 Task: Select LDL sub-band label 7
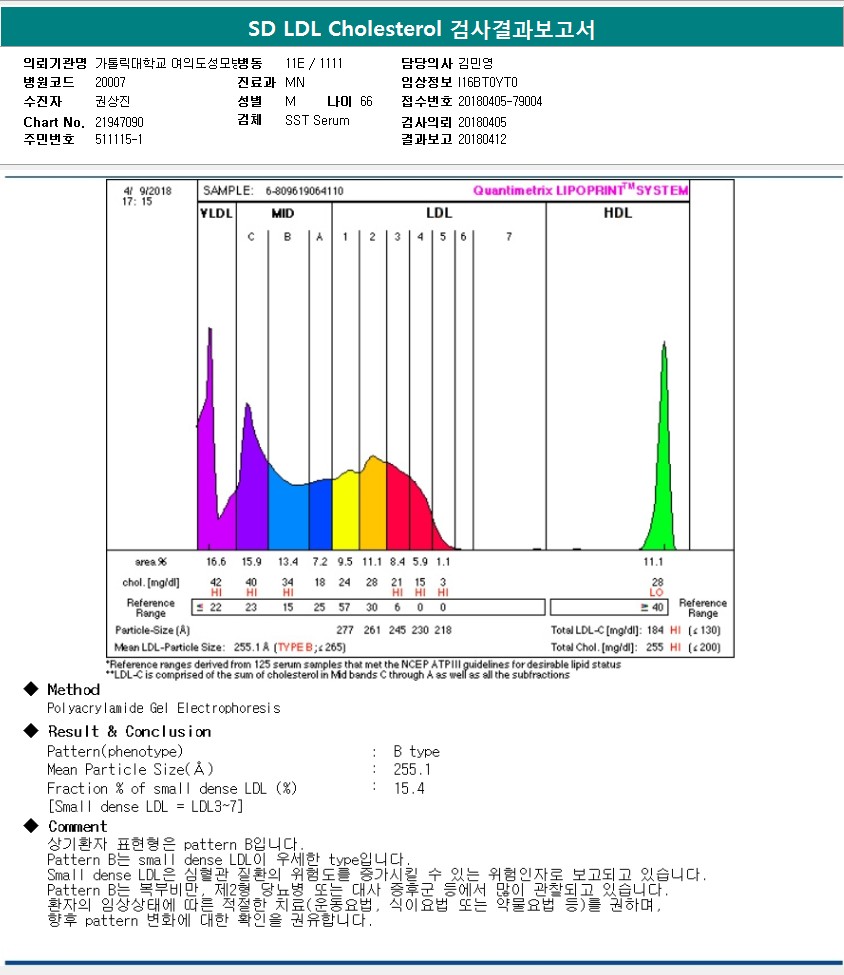click(x=509, y=236)
